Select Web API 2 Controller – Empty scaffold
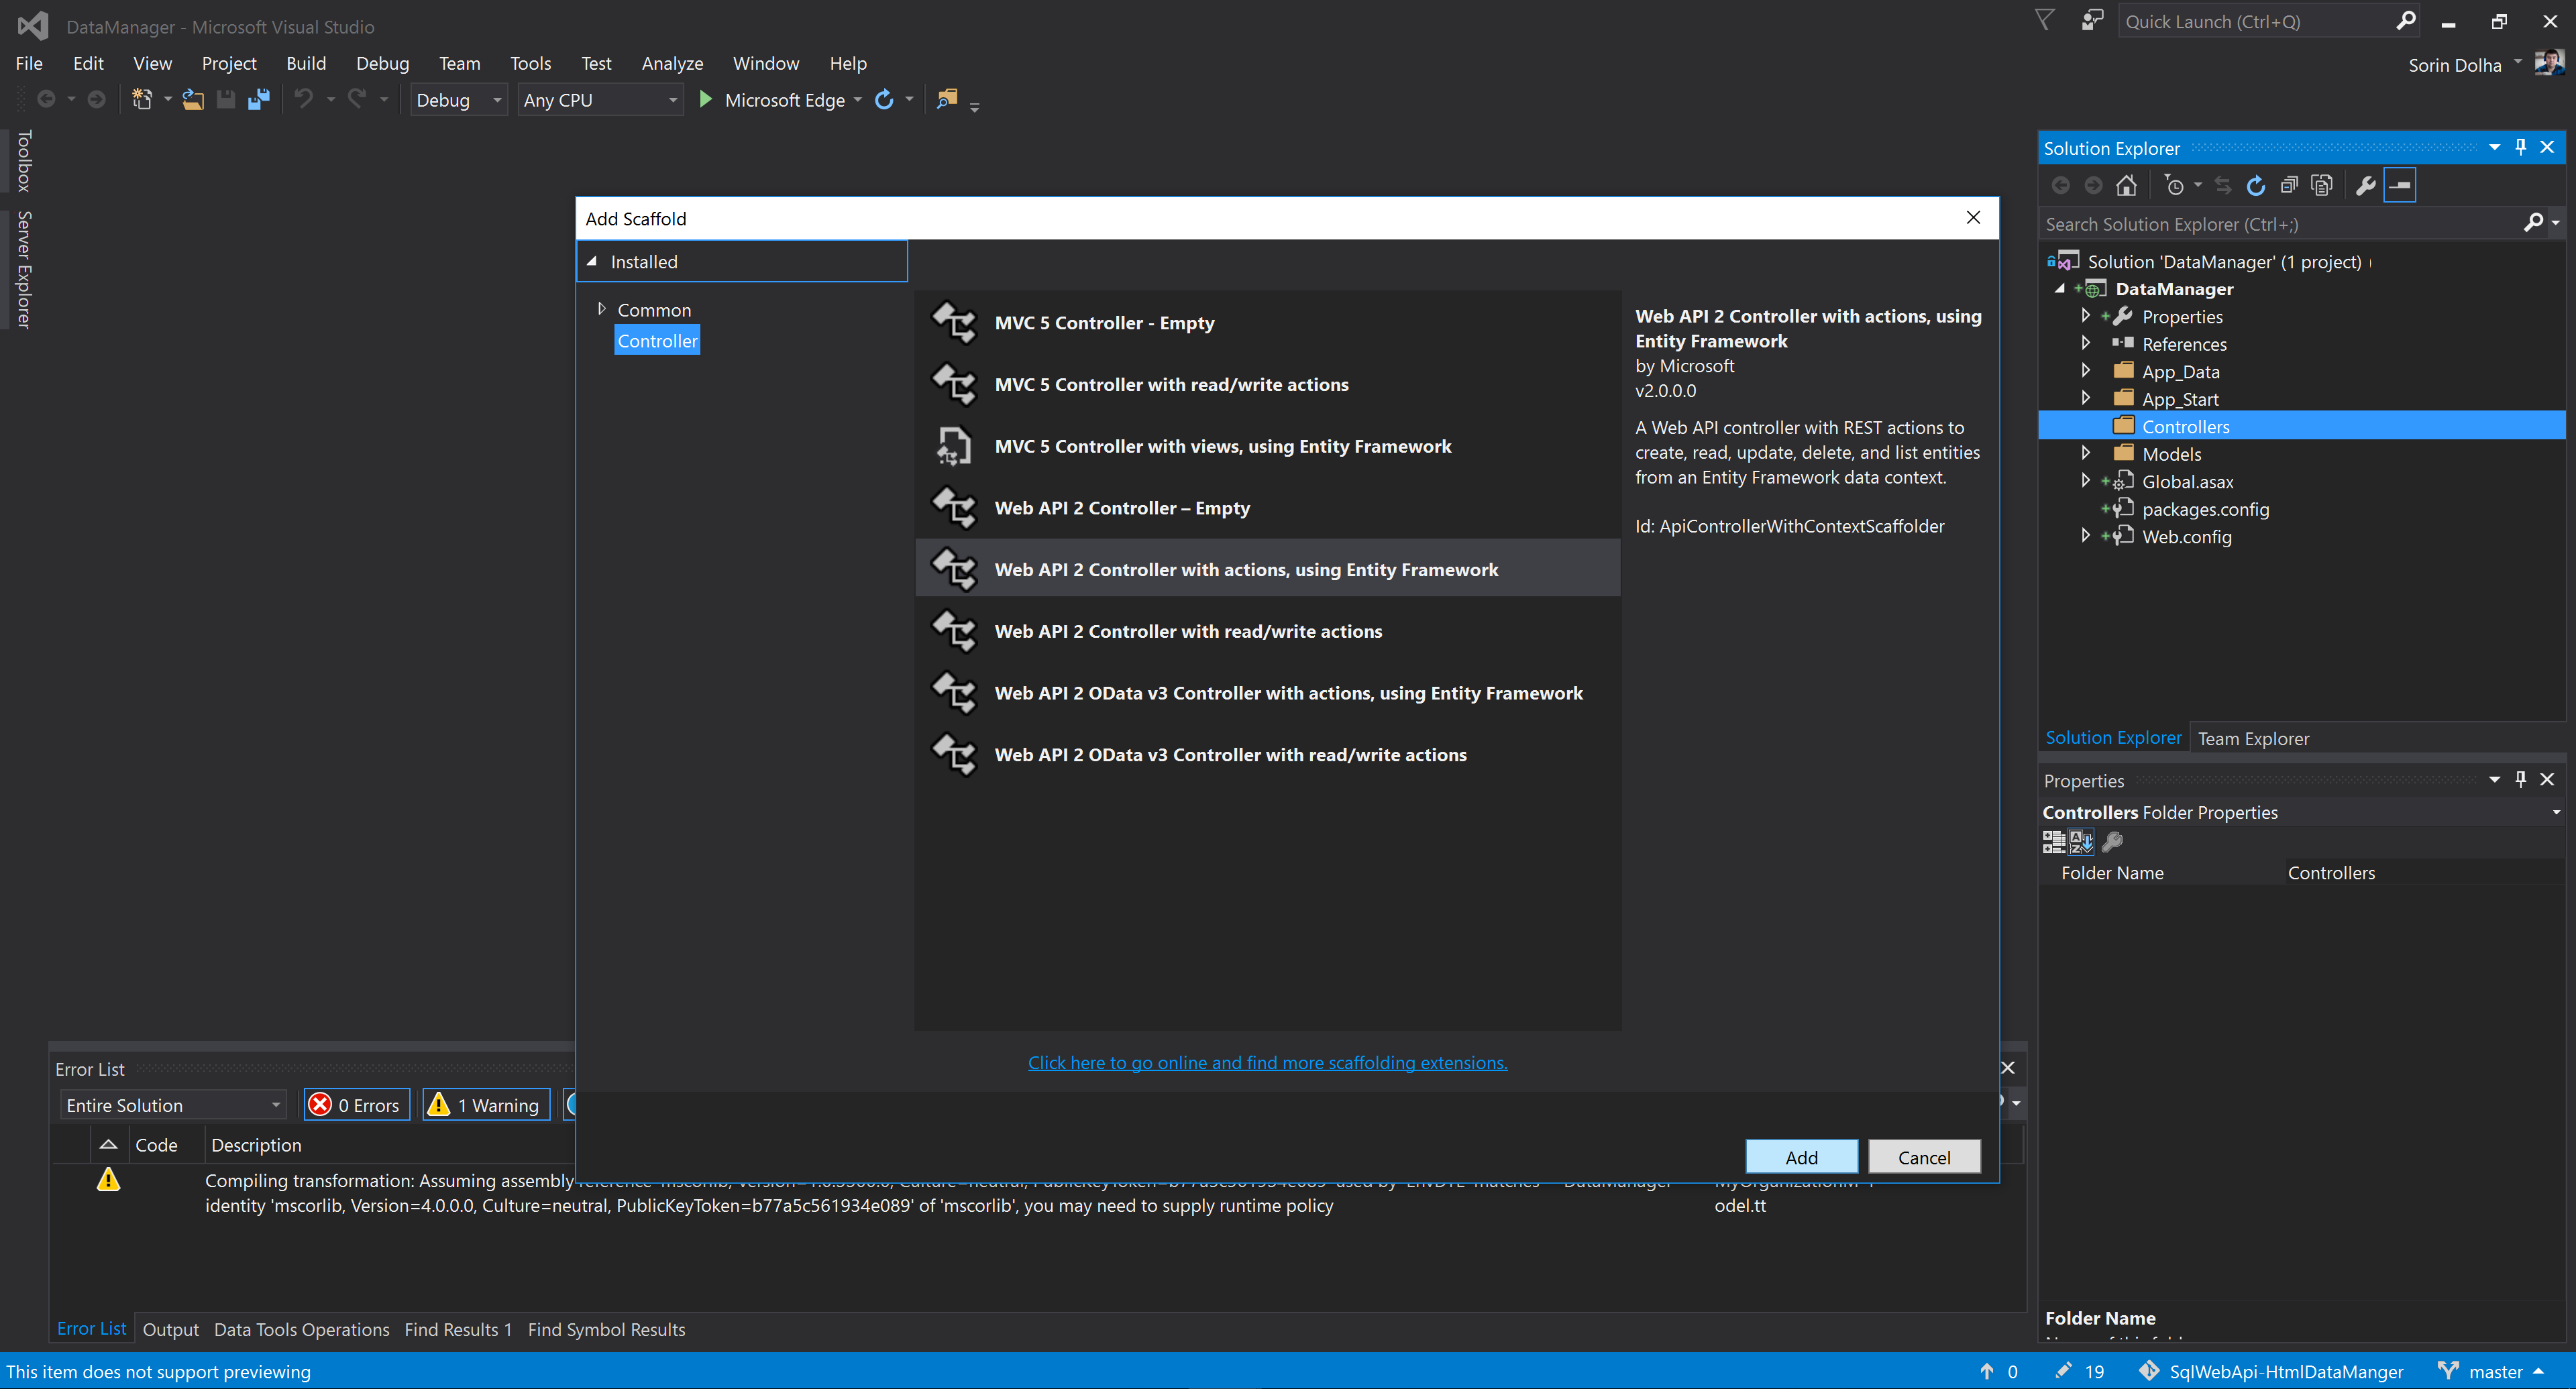 click(x=1121, y=508)
